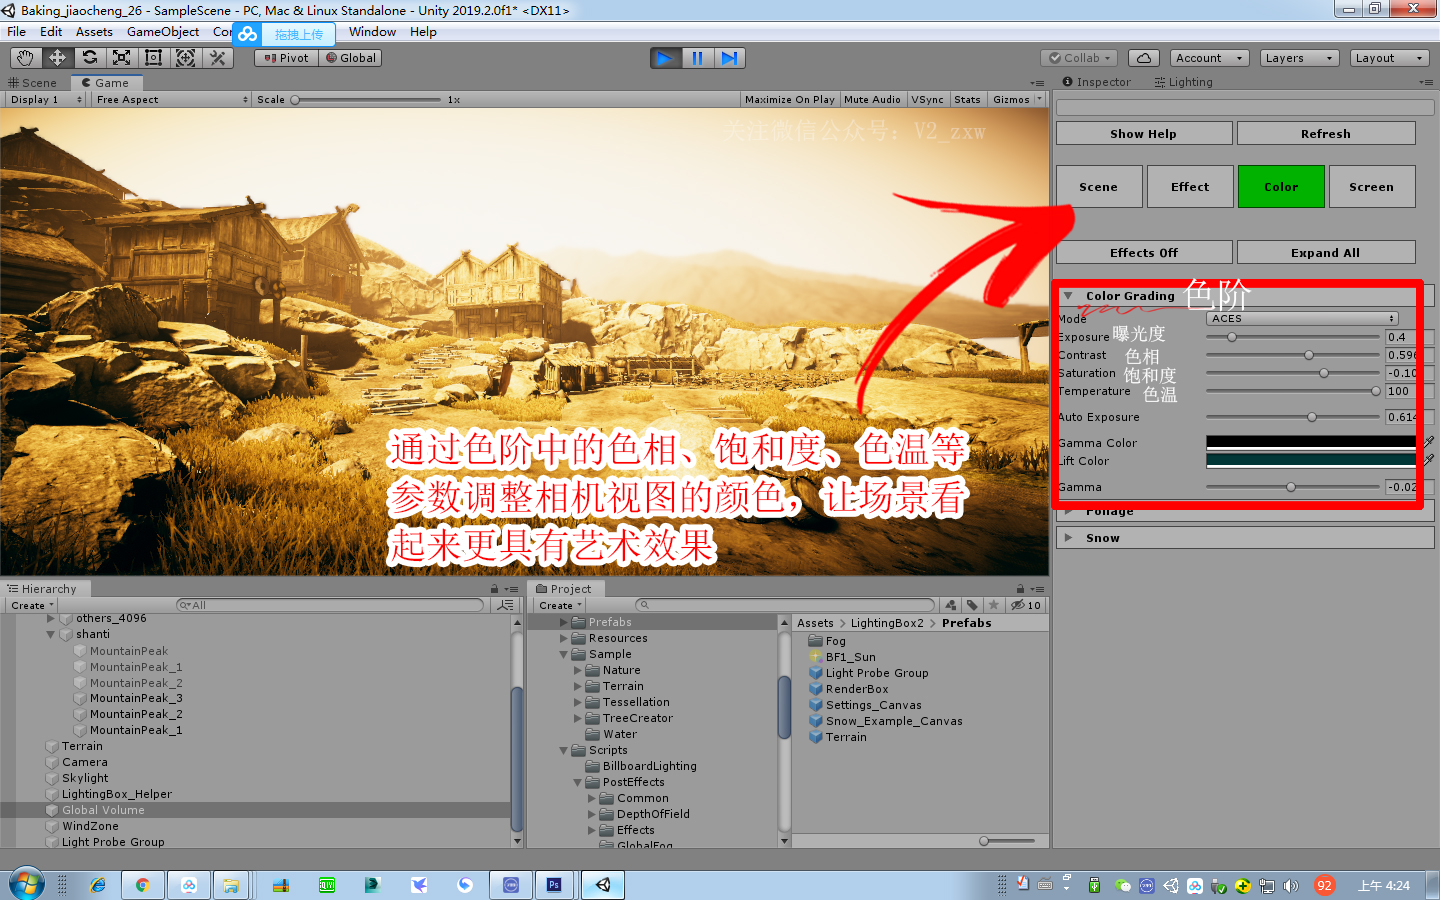Open the Hierarchy Create dropdown
The height and width of the screenshot is (900, 1440).
pos(32,605)
